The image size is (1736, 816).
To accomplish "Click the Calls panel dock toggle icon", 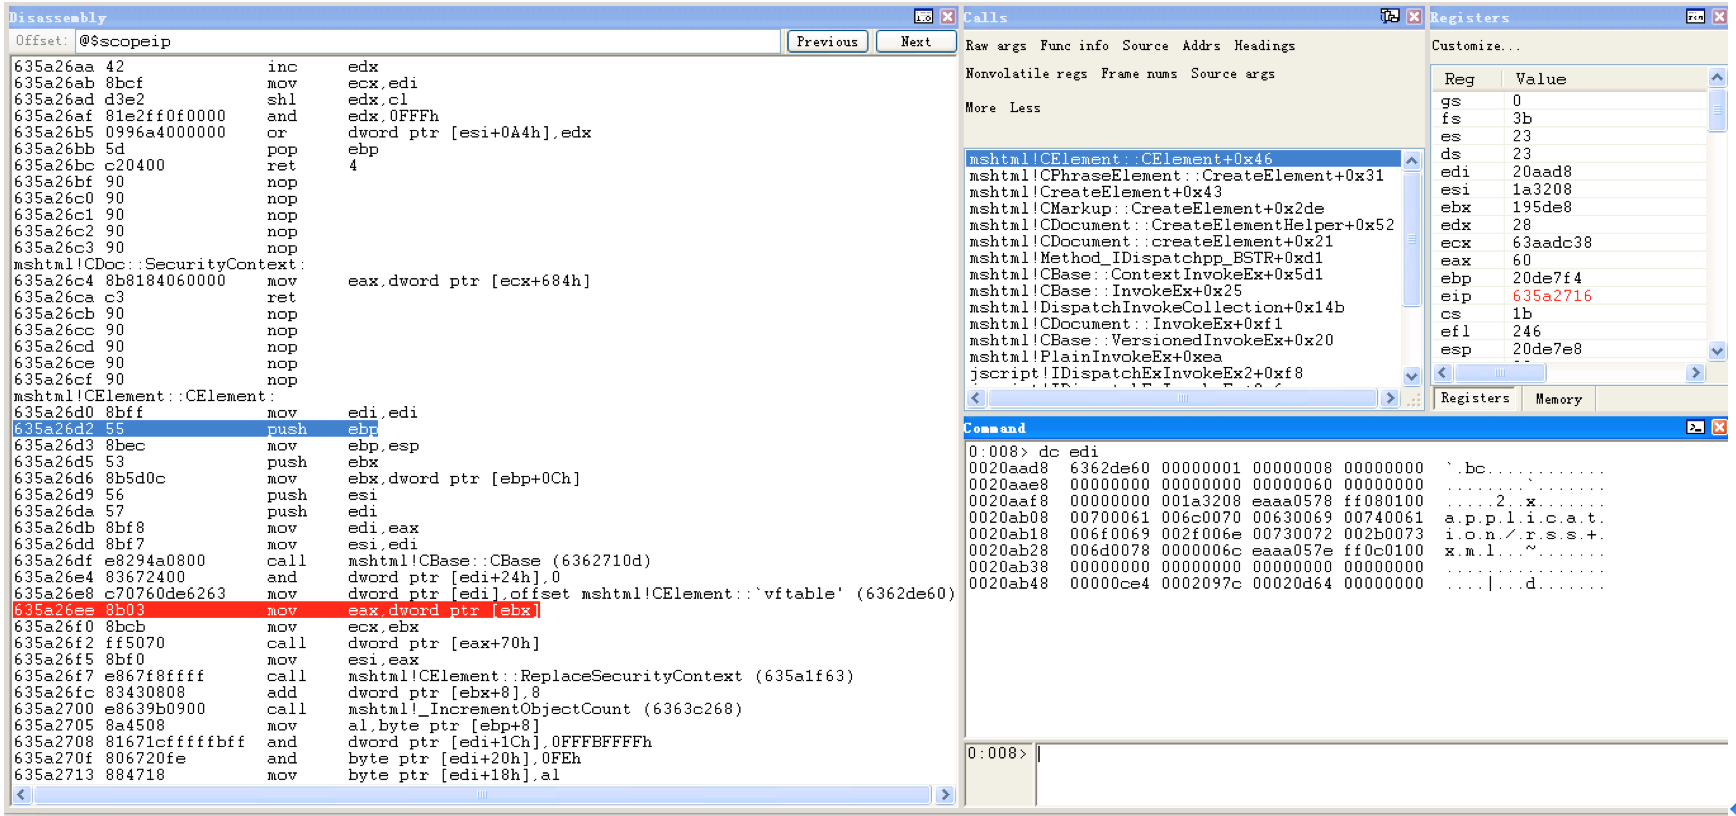I will click(x=1390, y=16).
